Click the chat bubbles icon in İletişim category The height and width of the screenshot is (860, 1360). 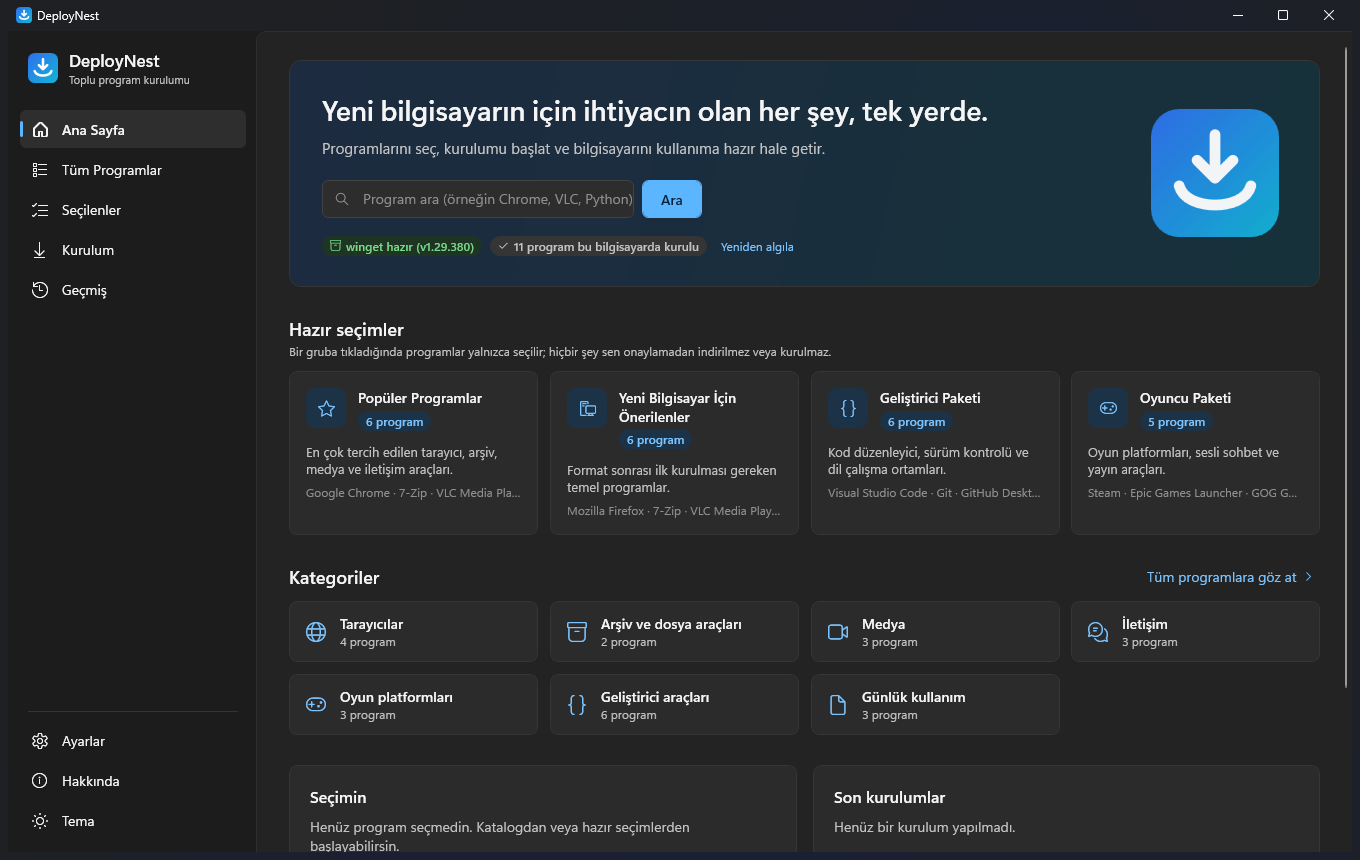(1098, 632)
